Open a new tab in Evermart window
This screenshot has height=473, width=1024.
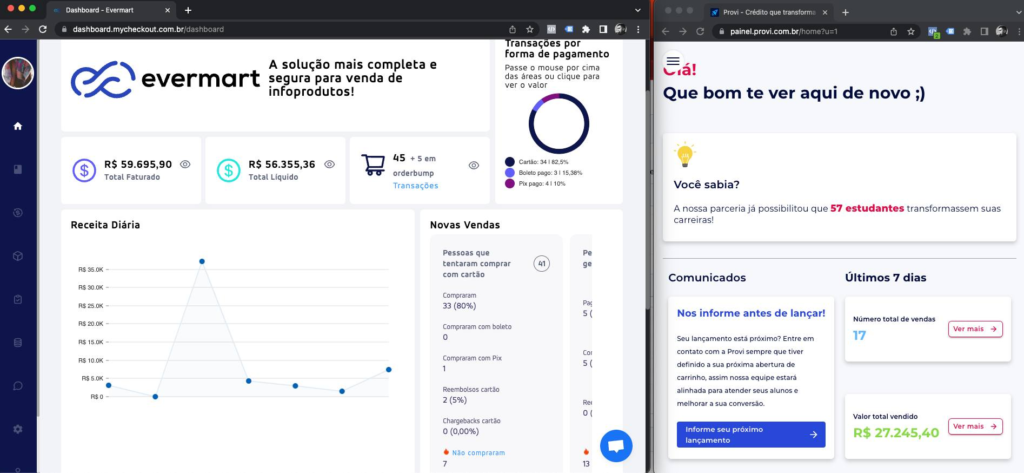click(x=188, y=10)
